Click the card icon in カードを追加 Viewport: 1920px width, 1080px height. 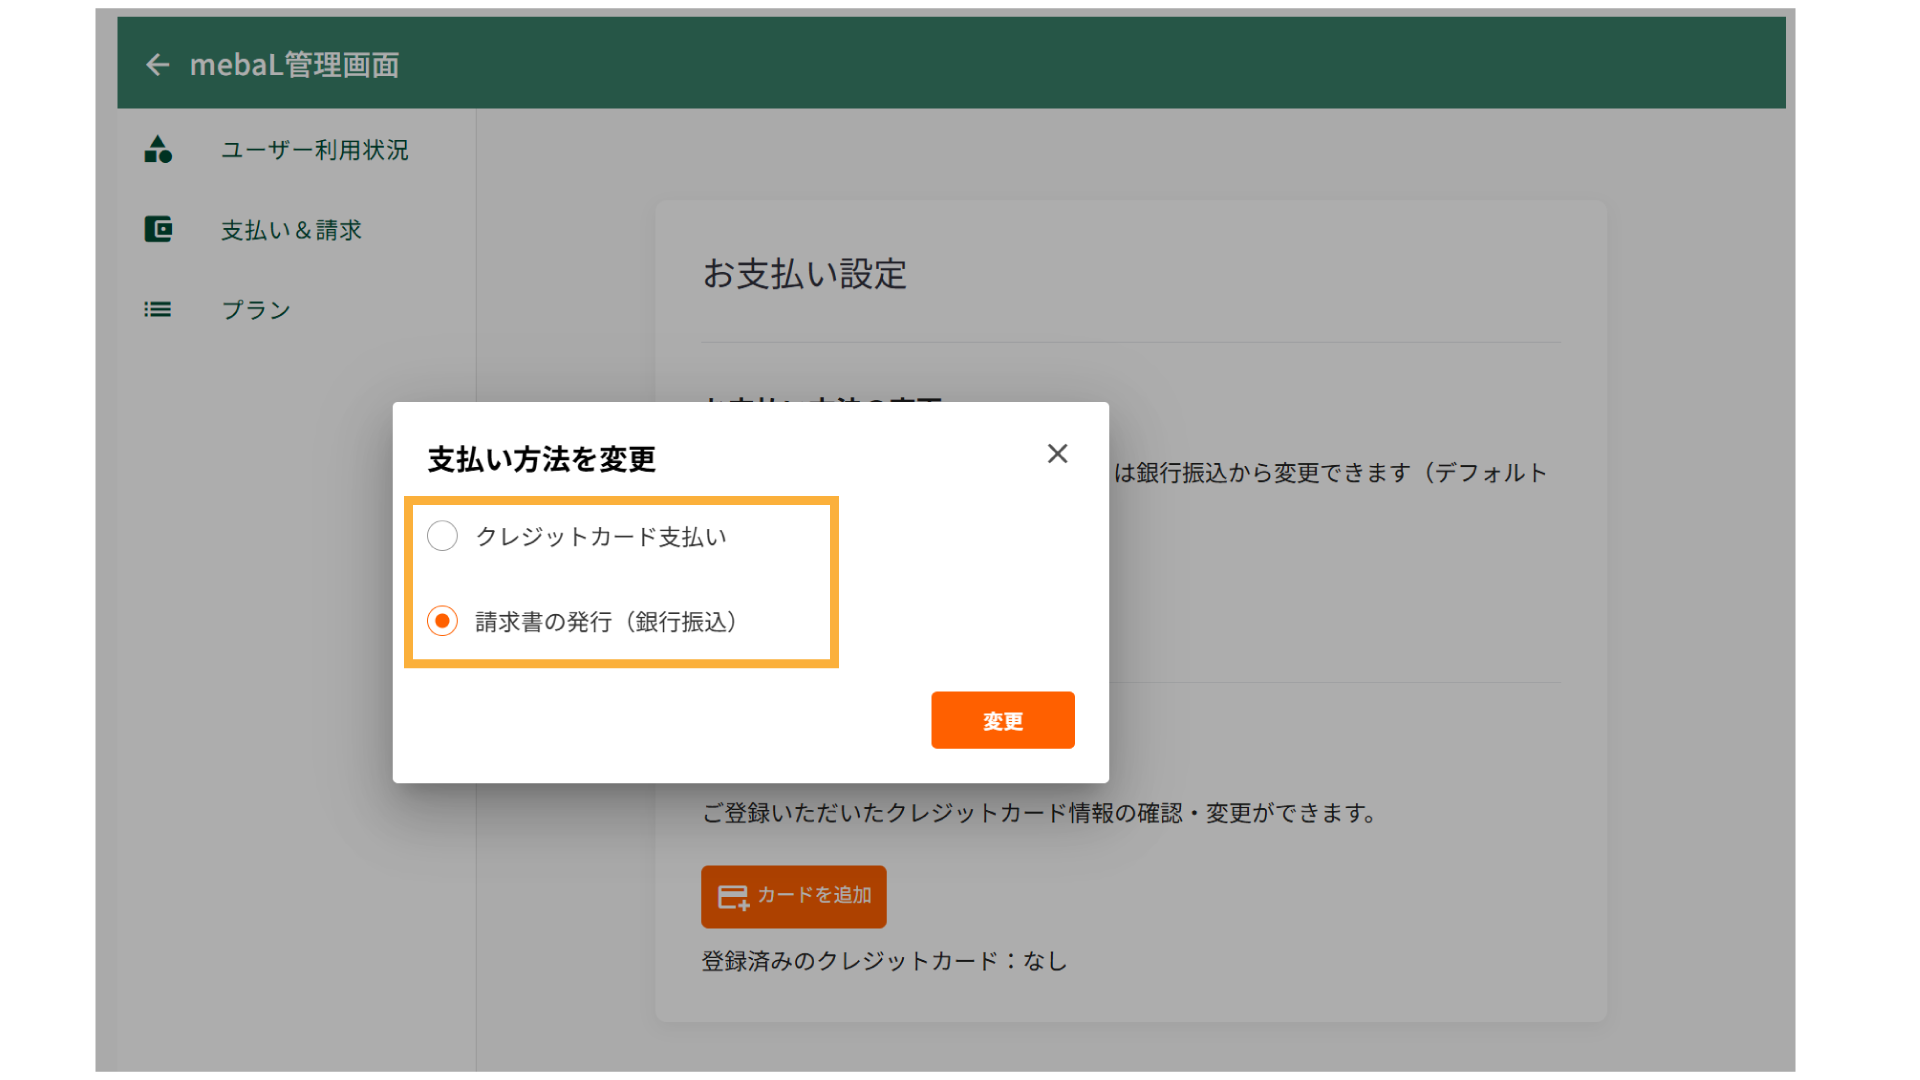coord(733,897)
